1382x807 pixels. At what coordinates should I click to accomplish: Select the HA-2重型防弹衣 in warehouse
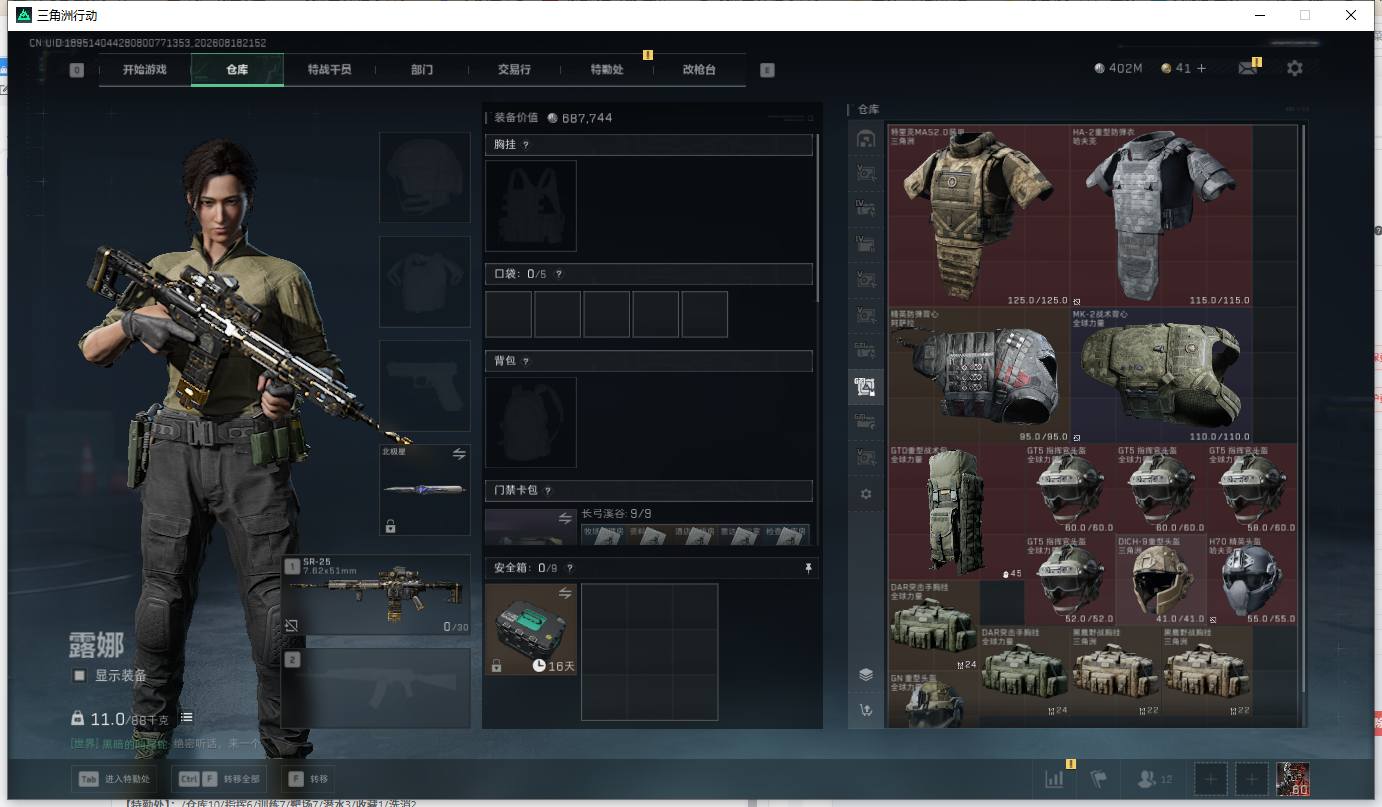[1162, 215]
